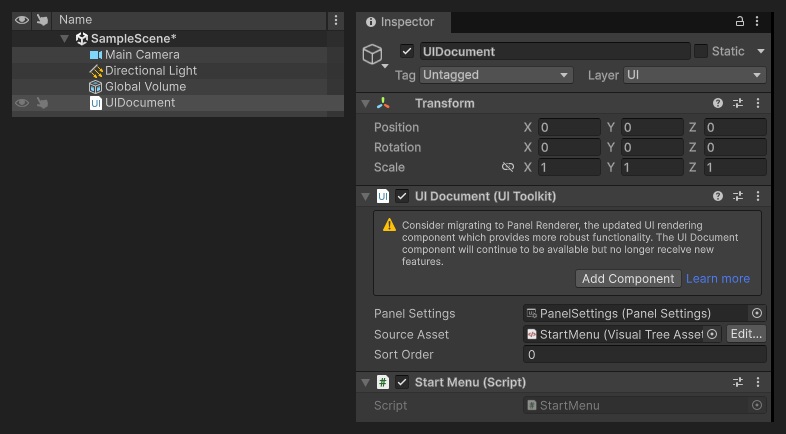This screenshot has height=434, width=786.
Task: Open the Tag dropdown showing Untagged
Action: click(x=496, y=75)
